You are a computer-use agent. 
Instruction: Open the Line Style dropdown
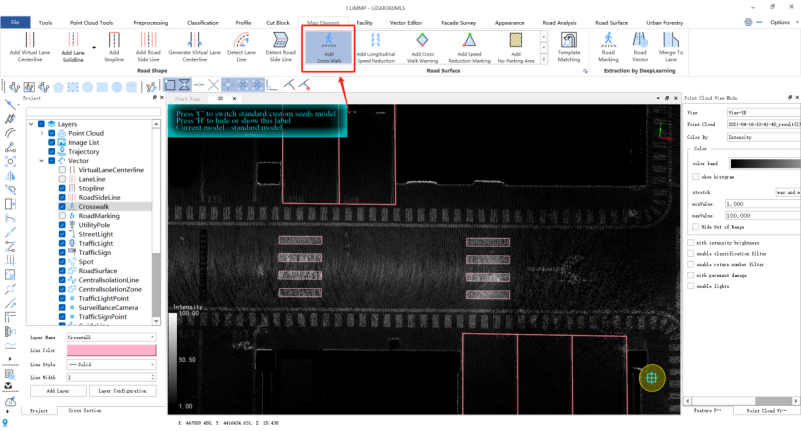(x=111, y=365)
